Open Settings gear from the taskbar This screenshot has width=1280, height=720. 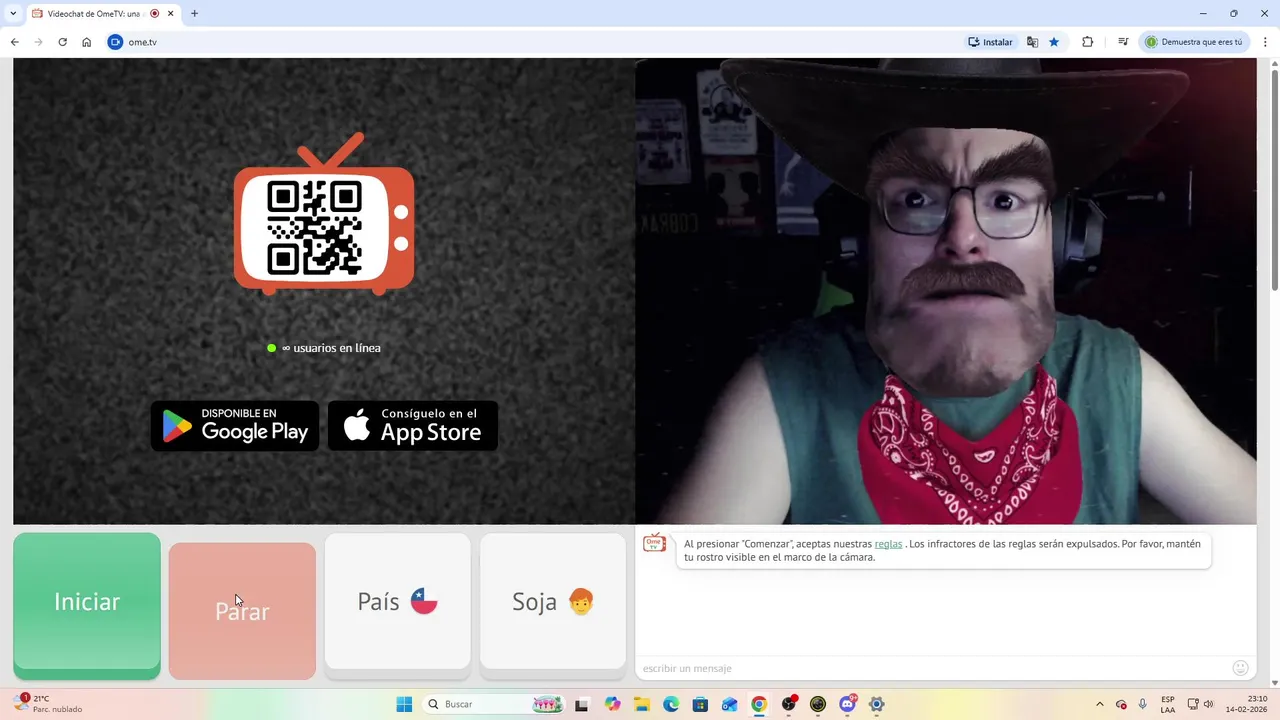click(x=877, y=704)
